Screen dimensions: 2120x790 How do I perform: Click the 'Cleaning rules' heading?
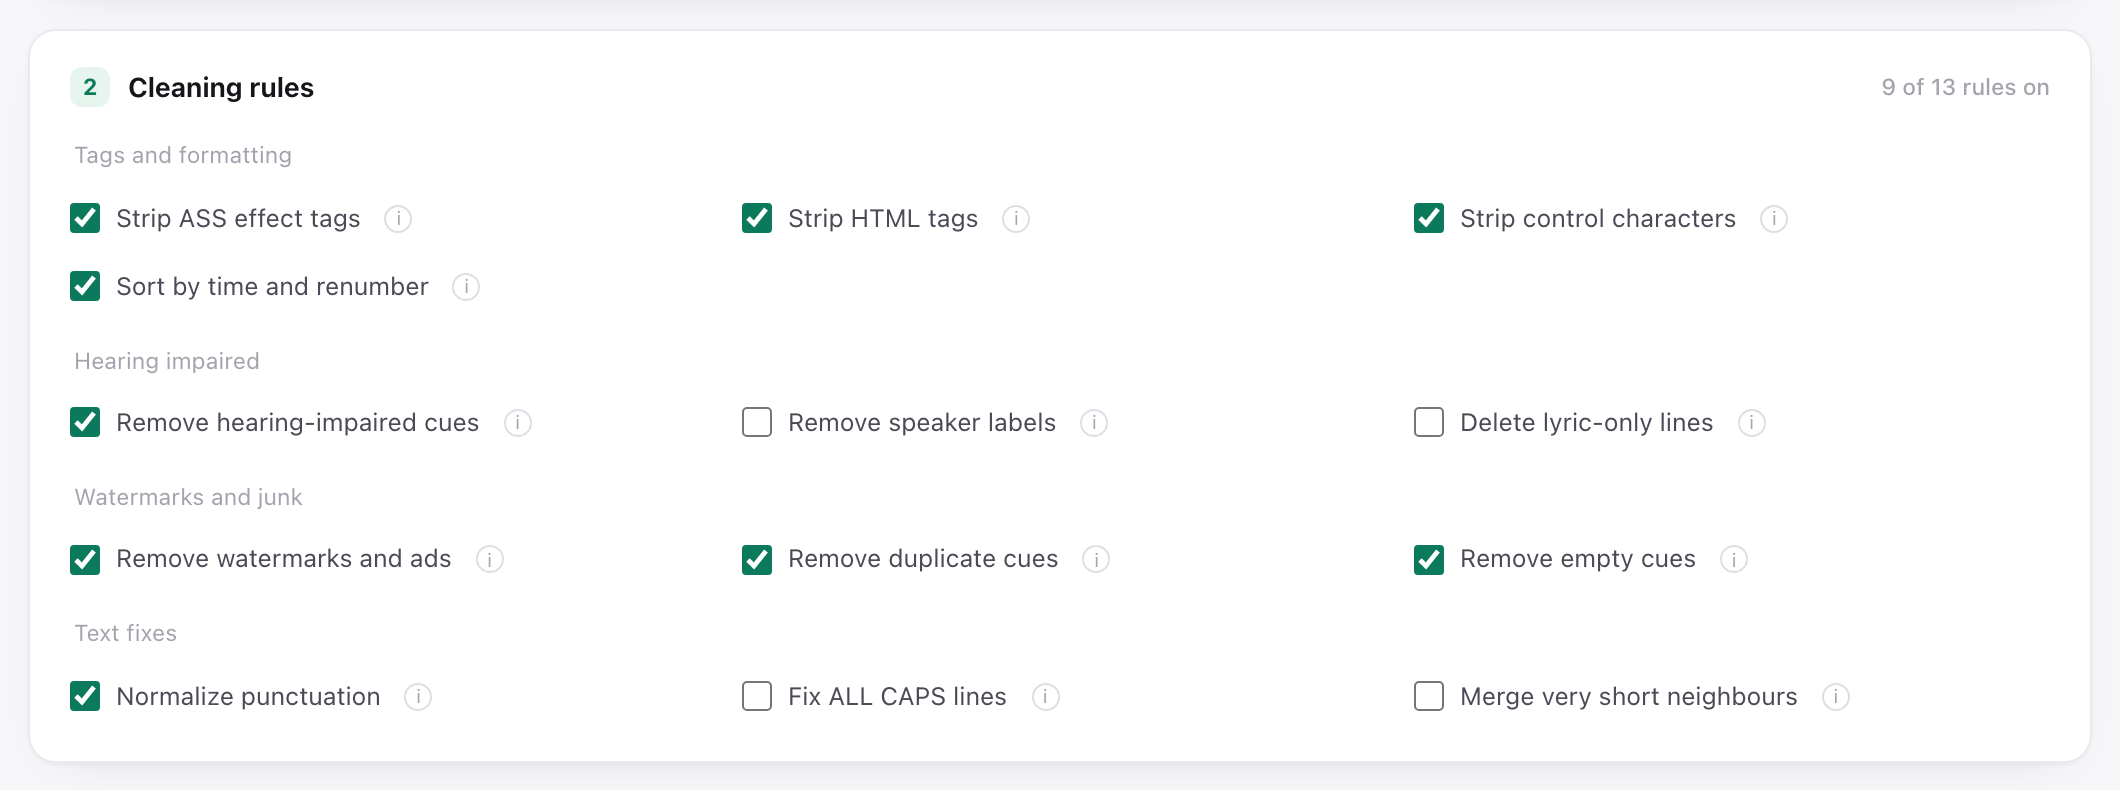(221, 88)
